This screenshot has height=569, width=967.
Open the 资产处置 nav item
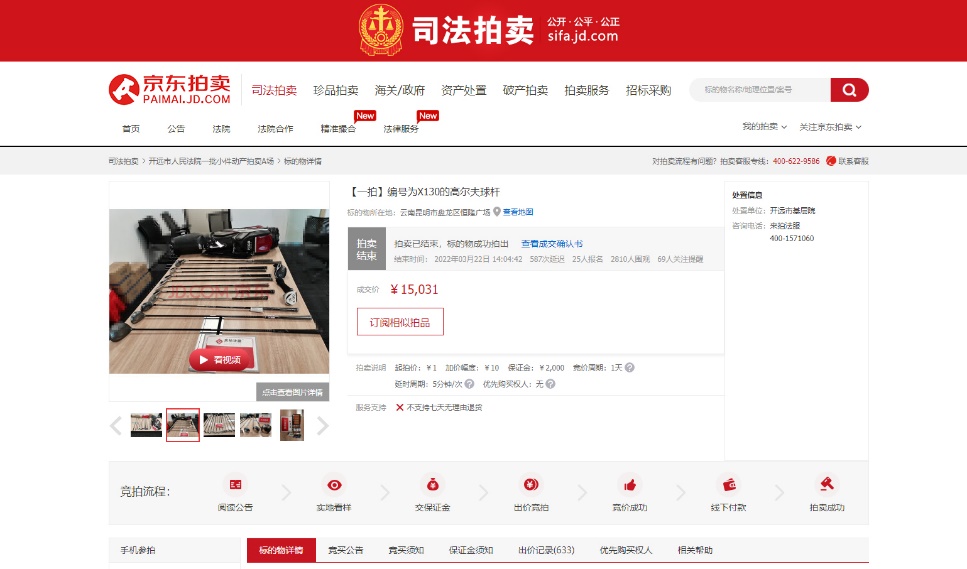click(464, 90)
